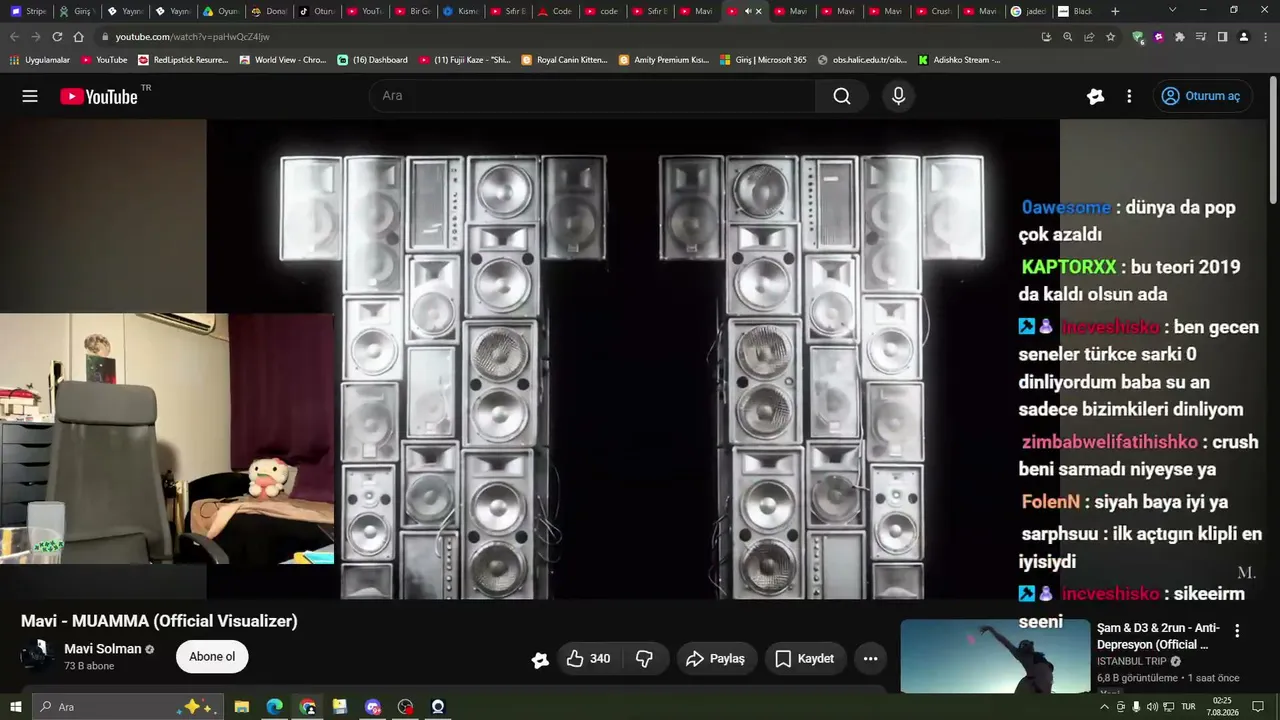Switch to the Stripe tab
This screenshot has height=720, width=1280.
[x=28, y=11]
